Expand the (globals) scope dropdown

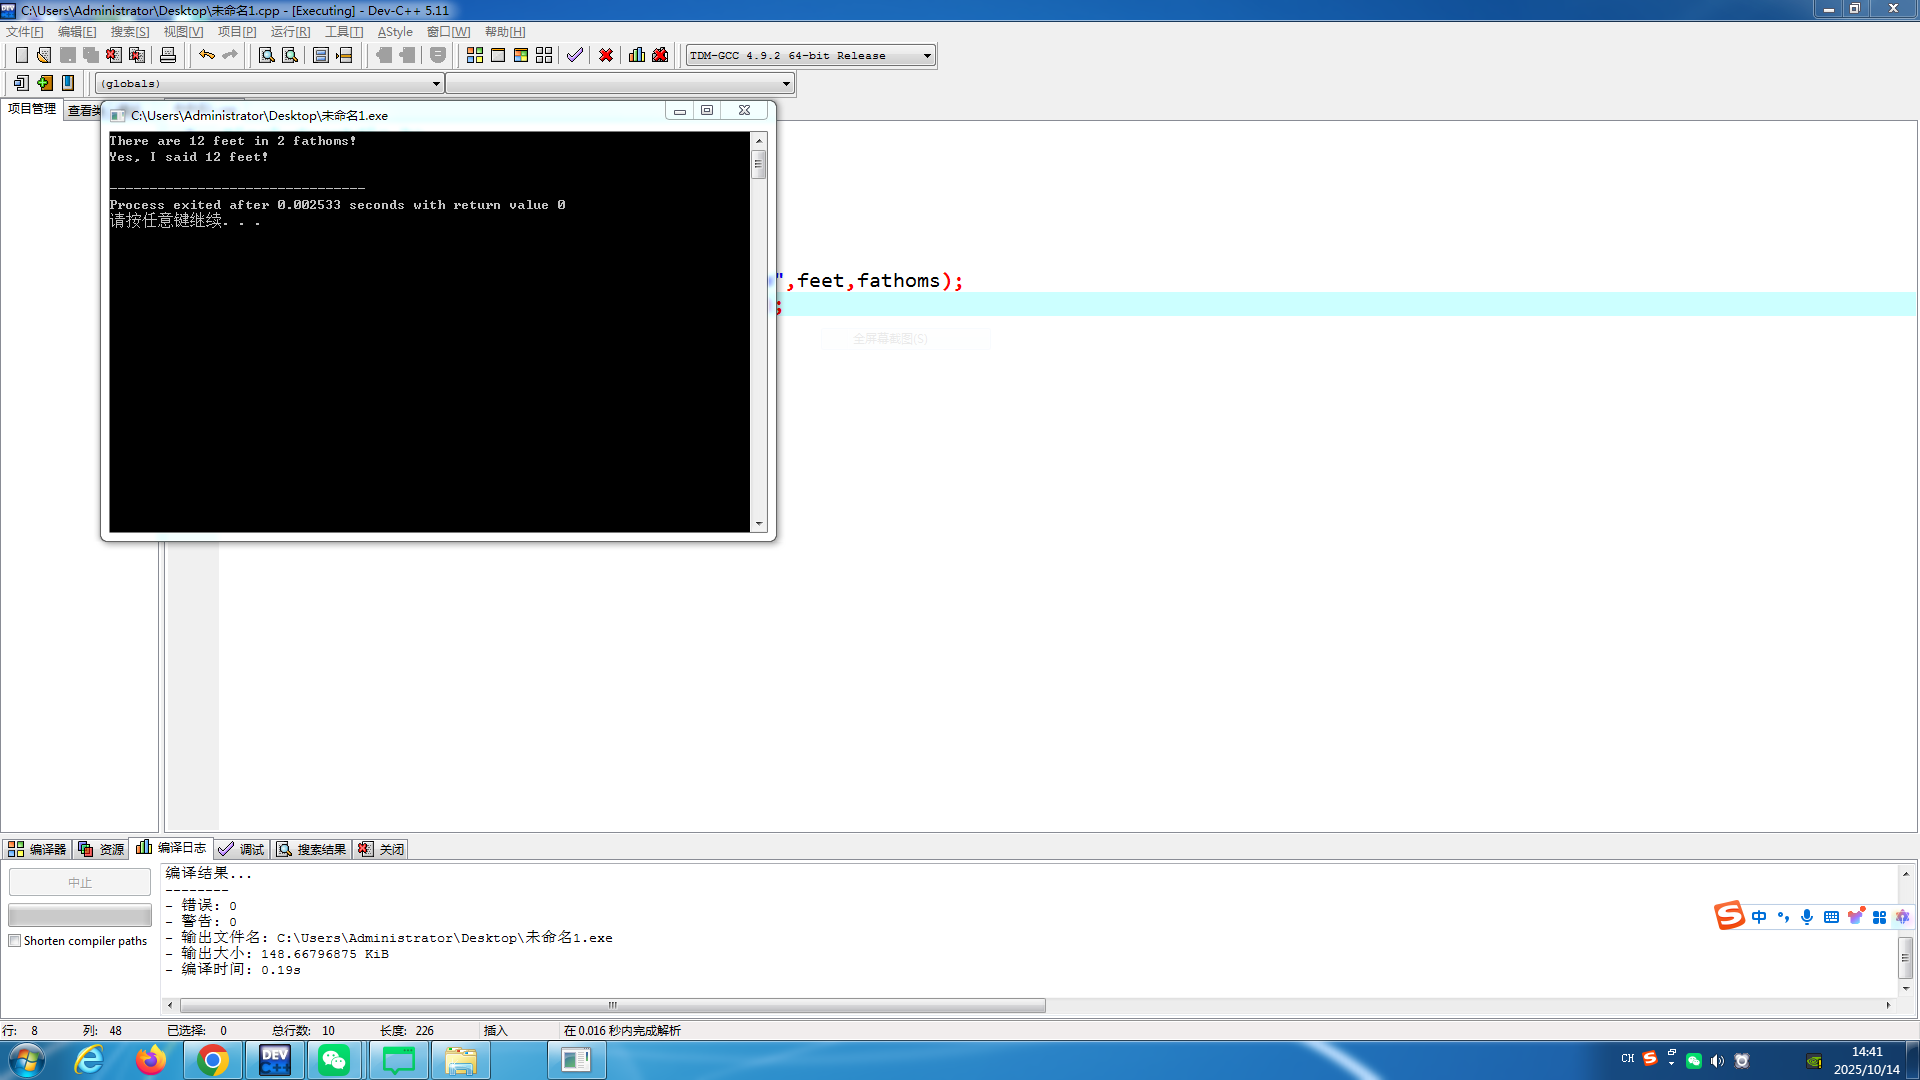tap(436, 84)
